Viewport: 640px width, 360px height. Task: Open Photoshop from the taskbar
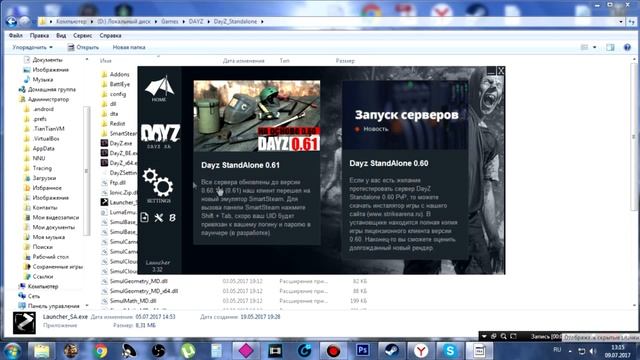tap(362, 351)
